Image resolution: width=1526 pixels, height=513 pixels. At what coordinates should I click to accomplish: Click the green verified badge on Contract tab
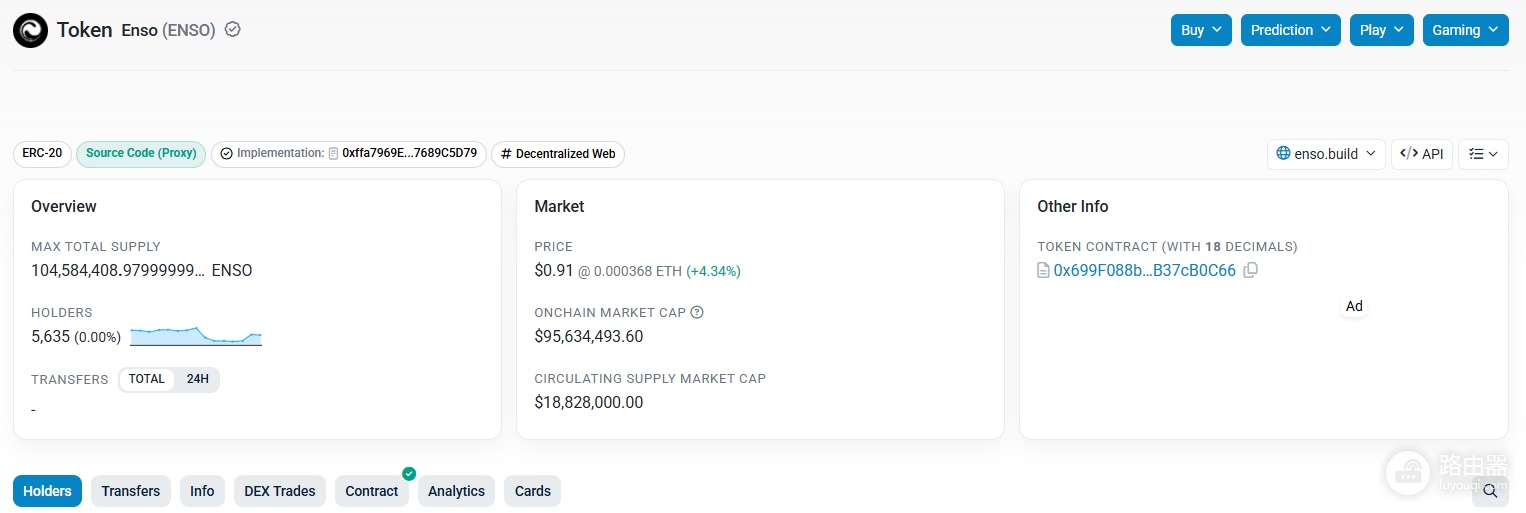[409, 473]
